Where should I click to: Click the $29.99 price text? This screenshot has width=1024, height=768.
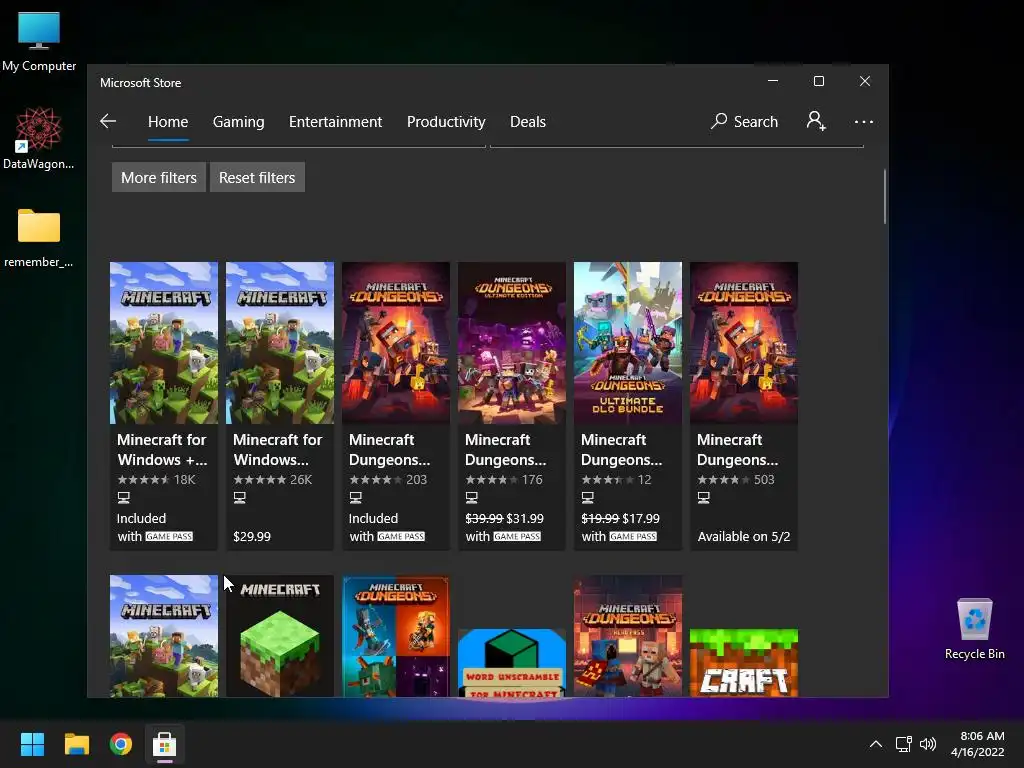[252, 536]
